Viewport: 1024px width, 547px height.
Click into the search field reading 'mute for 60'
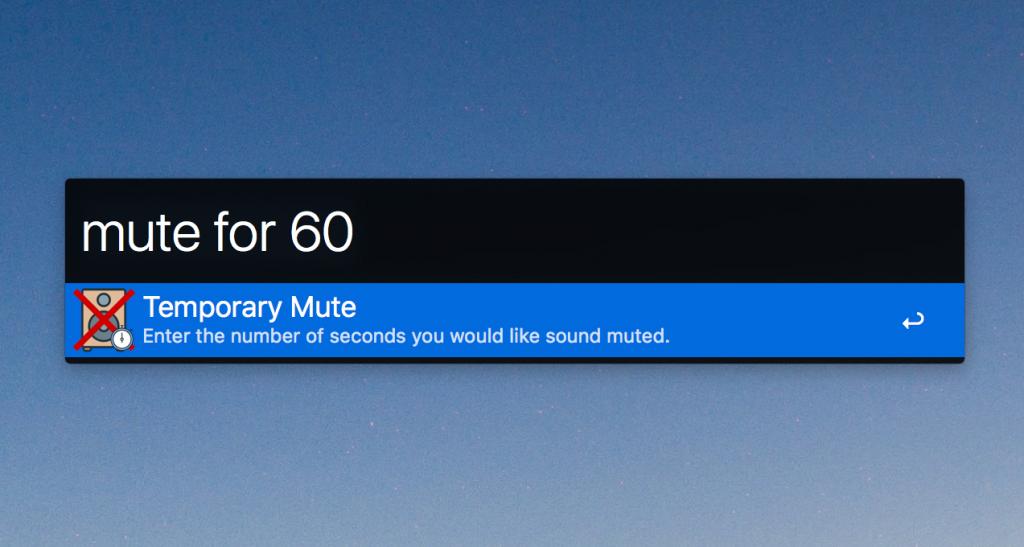tap(515, 231)
